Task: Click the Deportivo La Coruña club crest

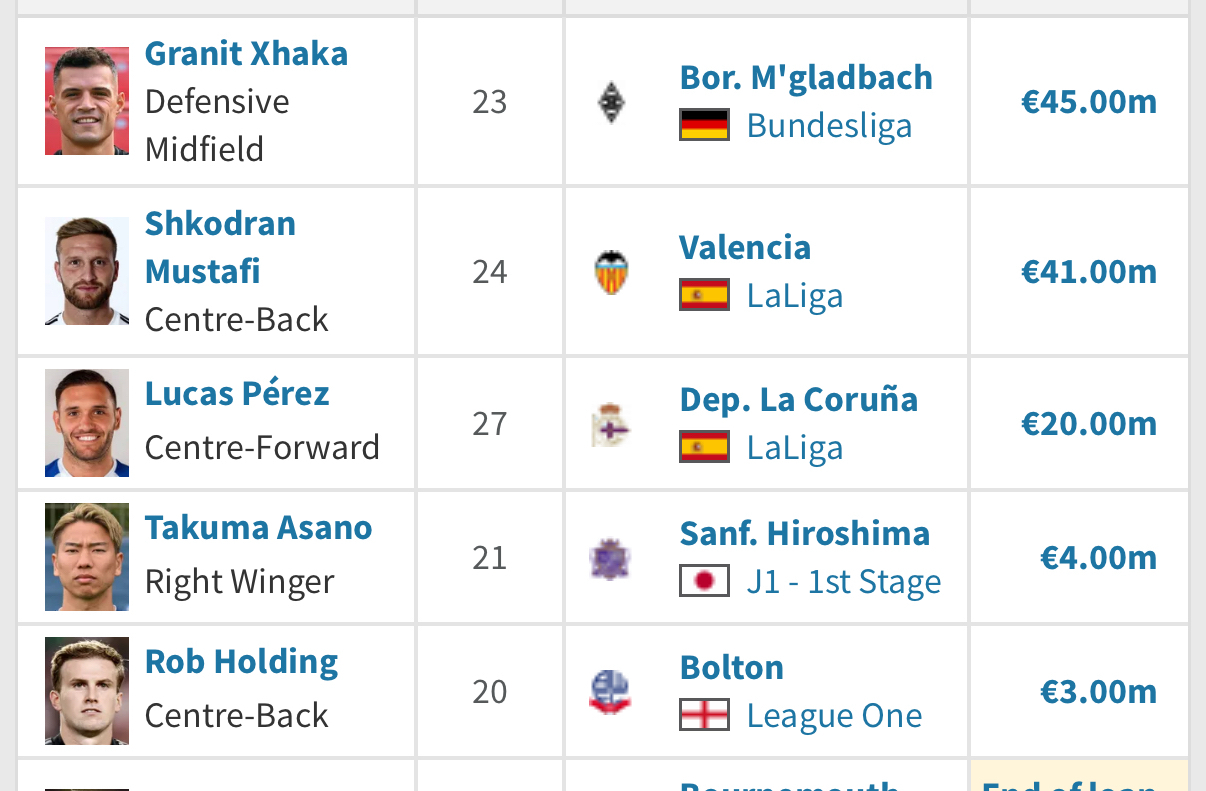Action: click(x=611, y=424)
